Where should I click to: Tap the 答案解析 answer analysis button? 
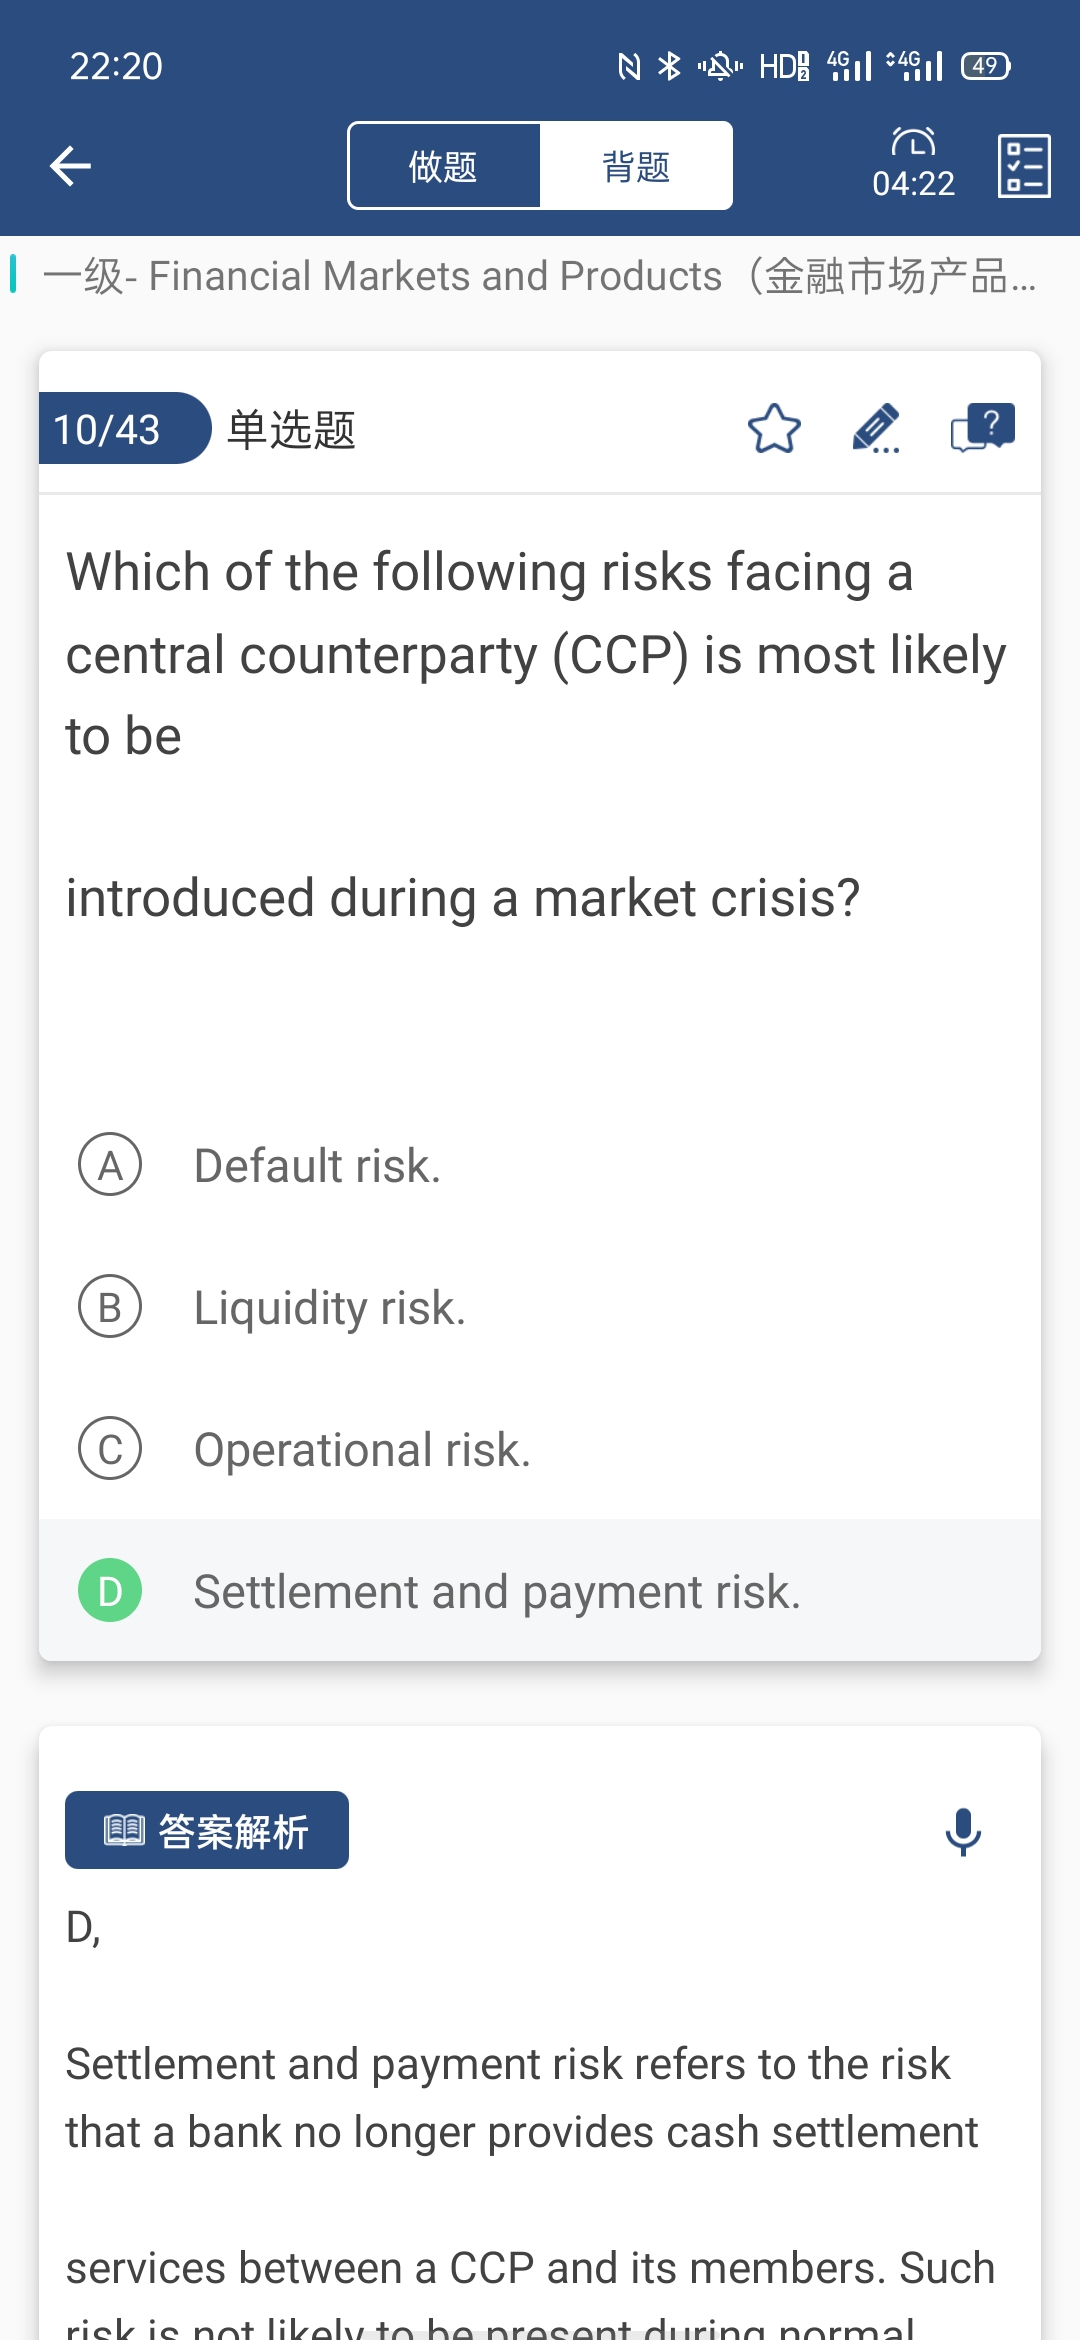click(207, 1830)
